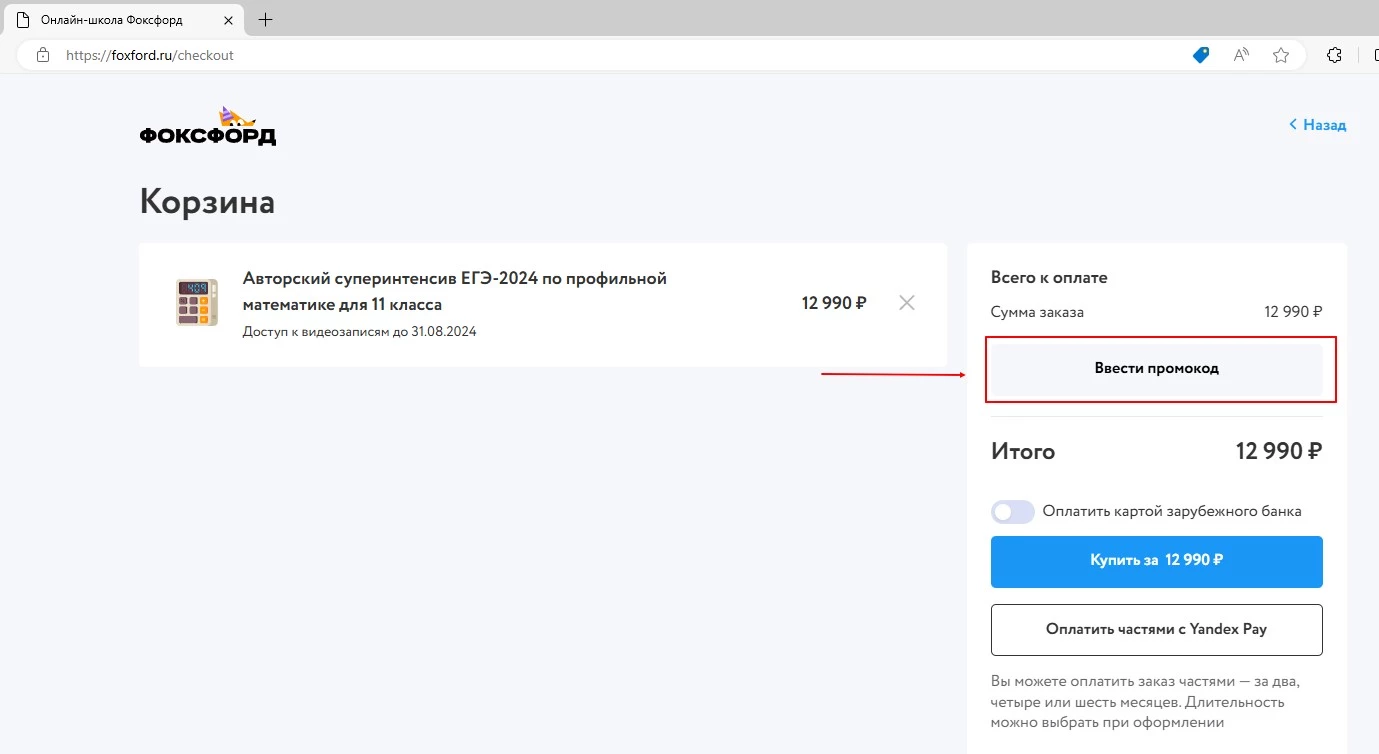
Task: Choose Оплатить частями с Yandex Pay
Action: click(x=1157, y=629)
